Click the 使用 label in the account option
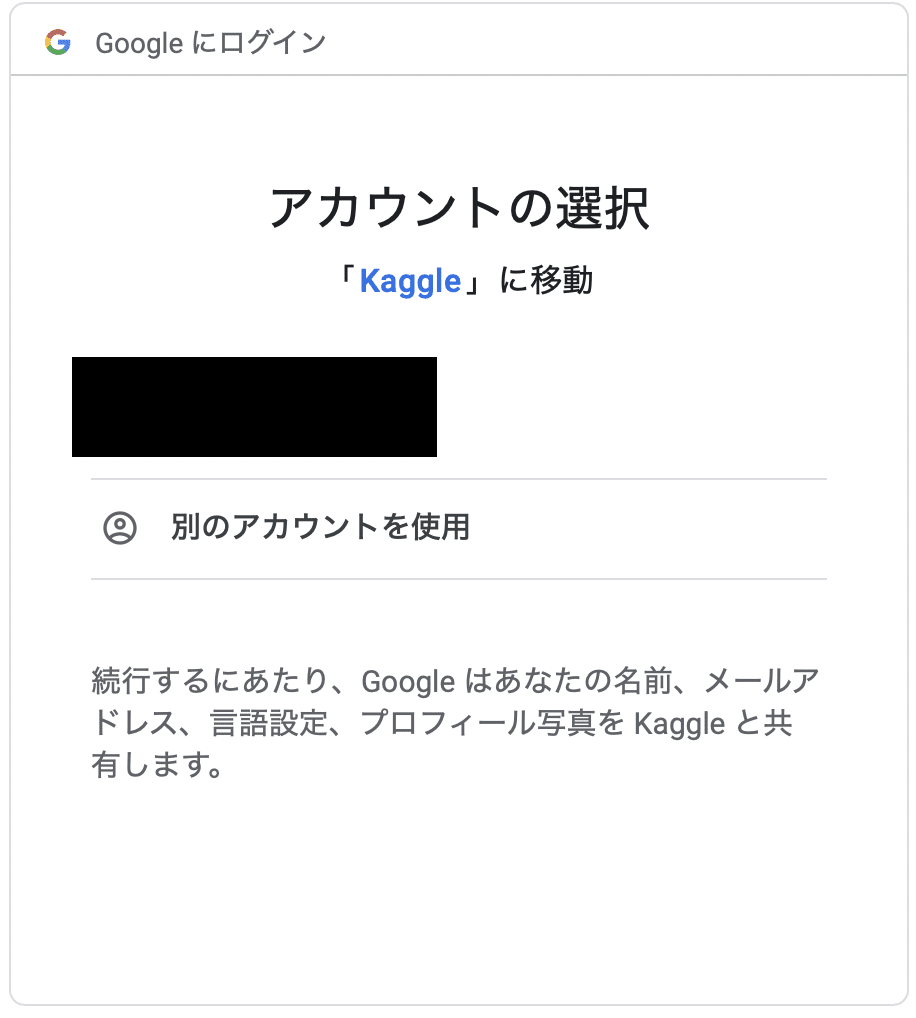Screen dimensions: 916x1018 [440, 528]
